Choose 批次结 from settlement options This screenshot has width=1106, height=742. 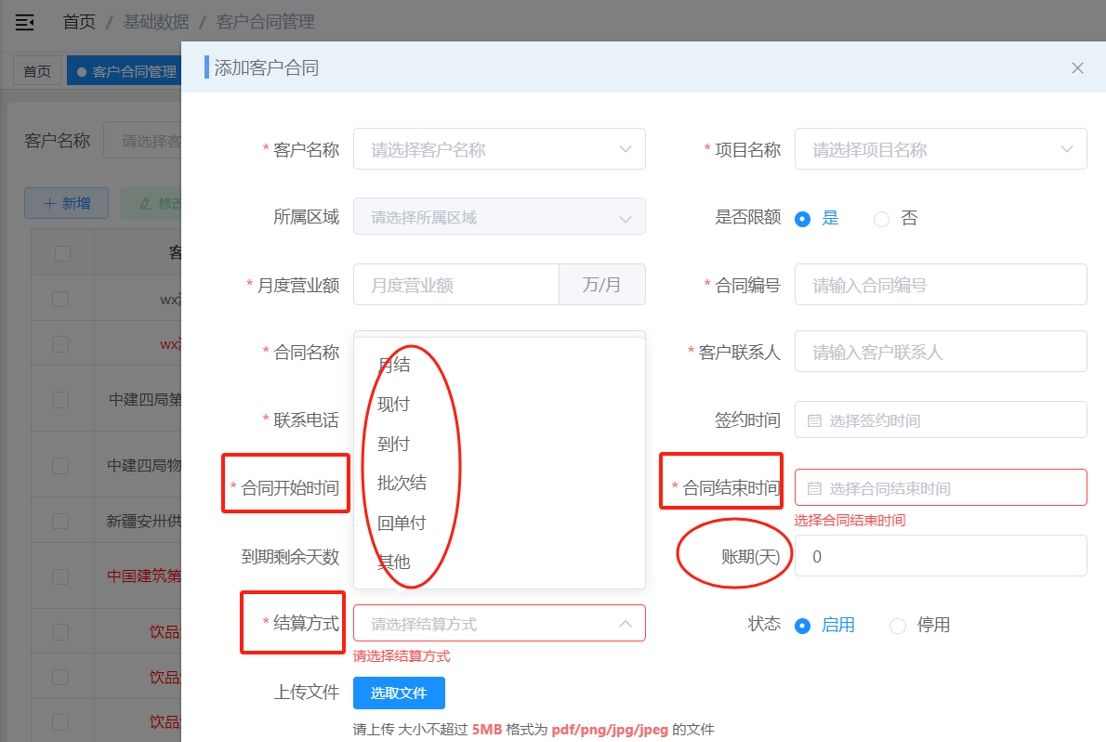402,483
